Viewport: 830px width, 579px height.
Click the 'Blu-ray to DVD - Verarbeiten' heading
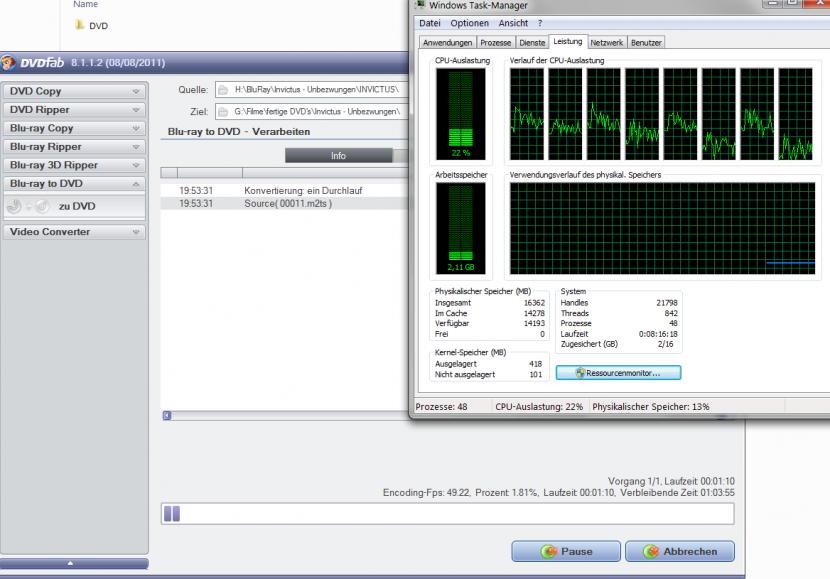coord(239,132)
